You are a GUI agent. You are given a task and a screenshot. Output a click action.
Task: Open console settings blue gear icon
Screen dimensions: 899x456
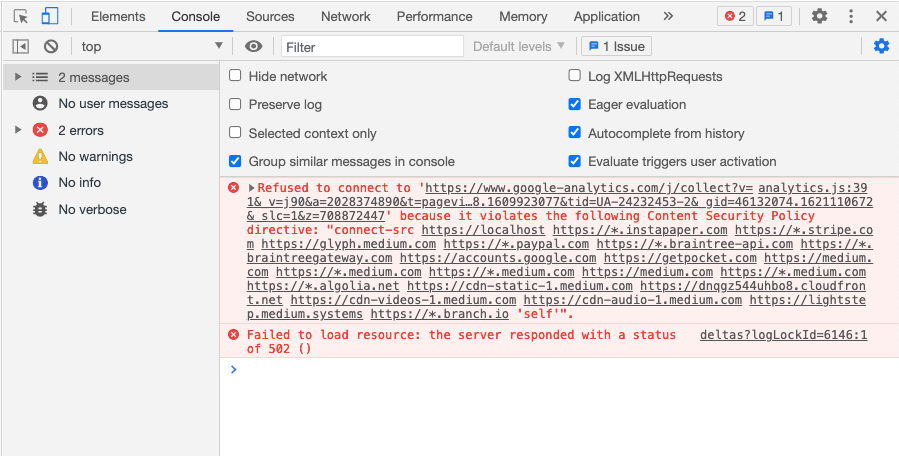coord(881,46)
